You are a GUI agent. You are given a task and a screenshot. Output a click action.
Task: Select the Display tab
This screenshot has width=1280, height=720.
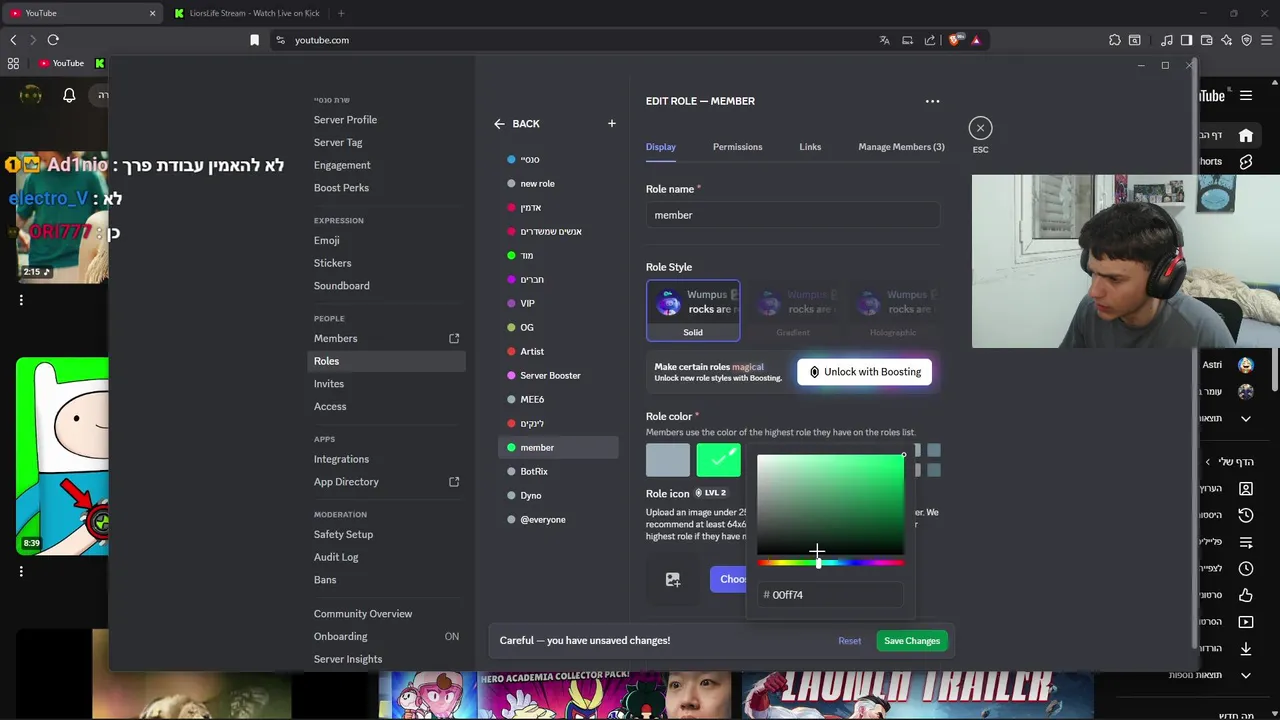click(x=660, y=147)
